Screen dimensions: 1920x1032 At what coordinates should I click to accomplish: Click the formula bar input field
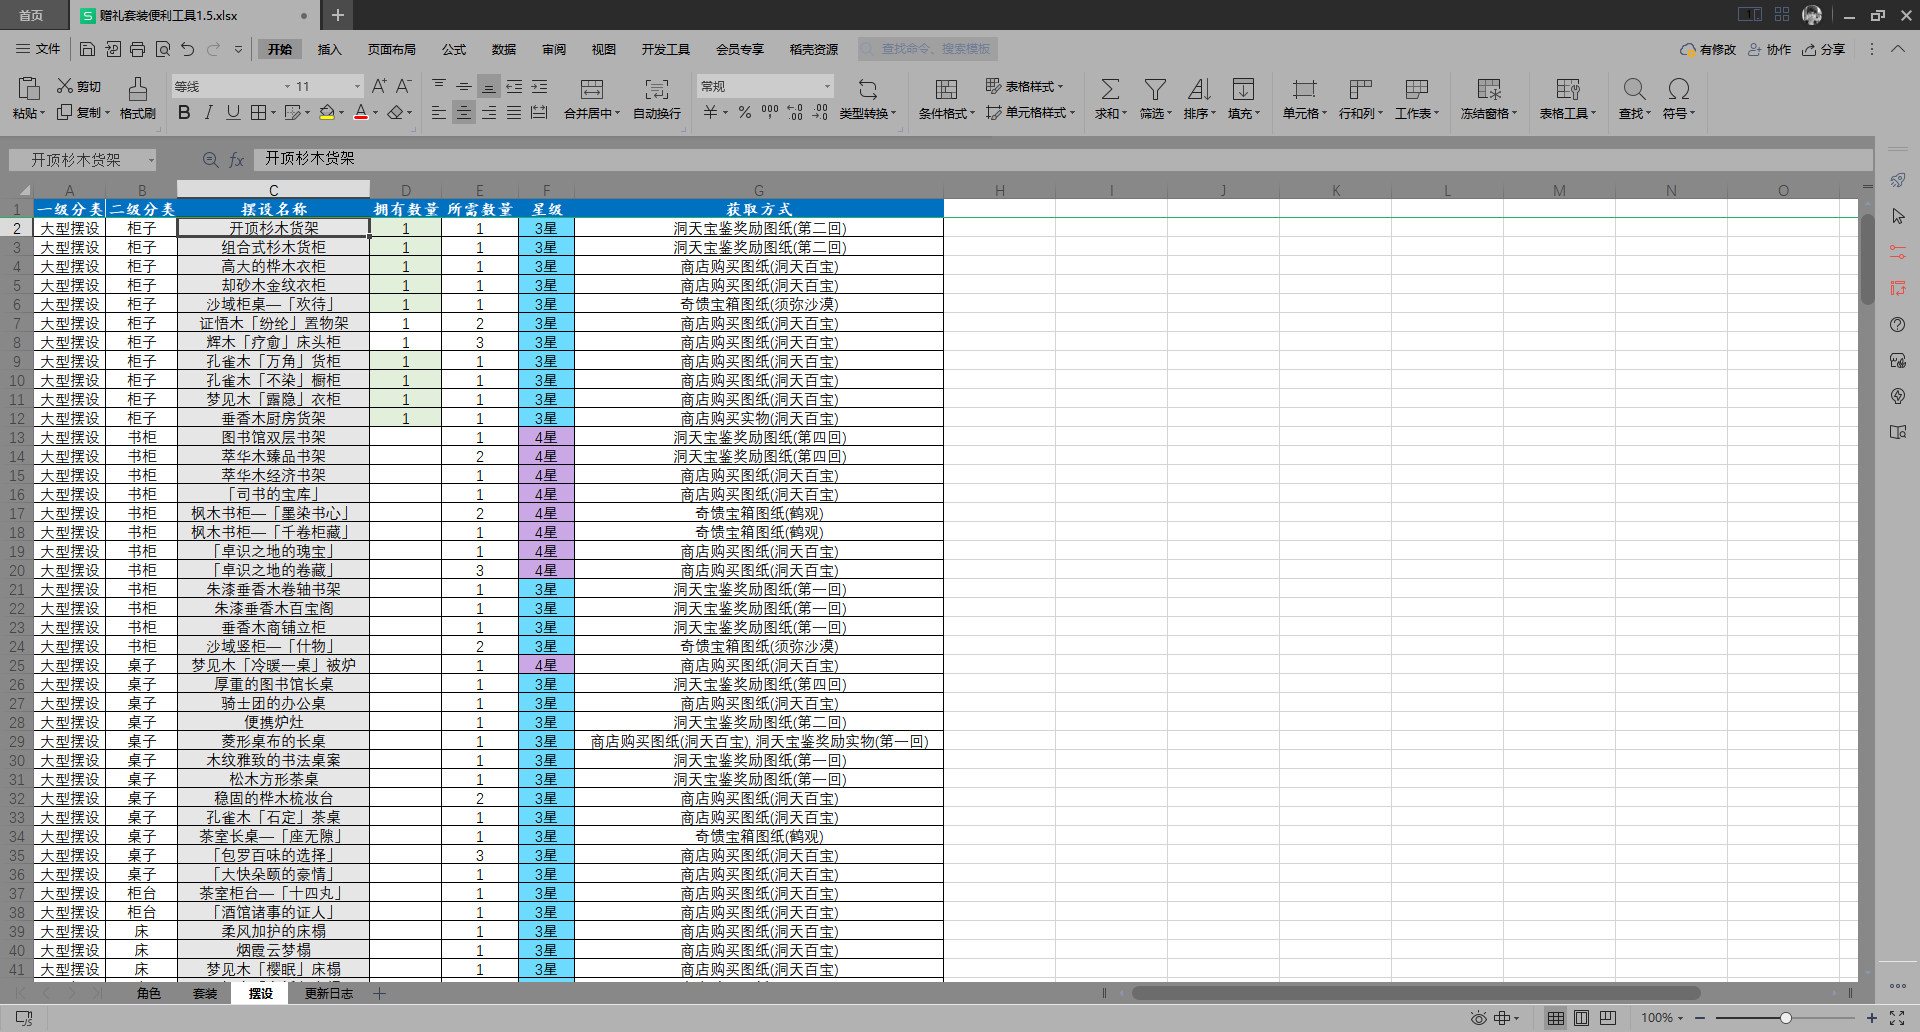tap(1060, 159)
